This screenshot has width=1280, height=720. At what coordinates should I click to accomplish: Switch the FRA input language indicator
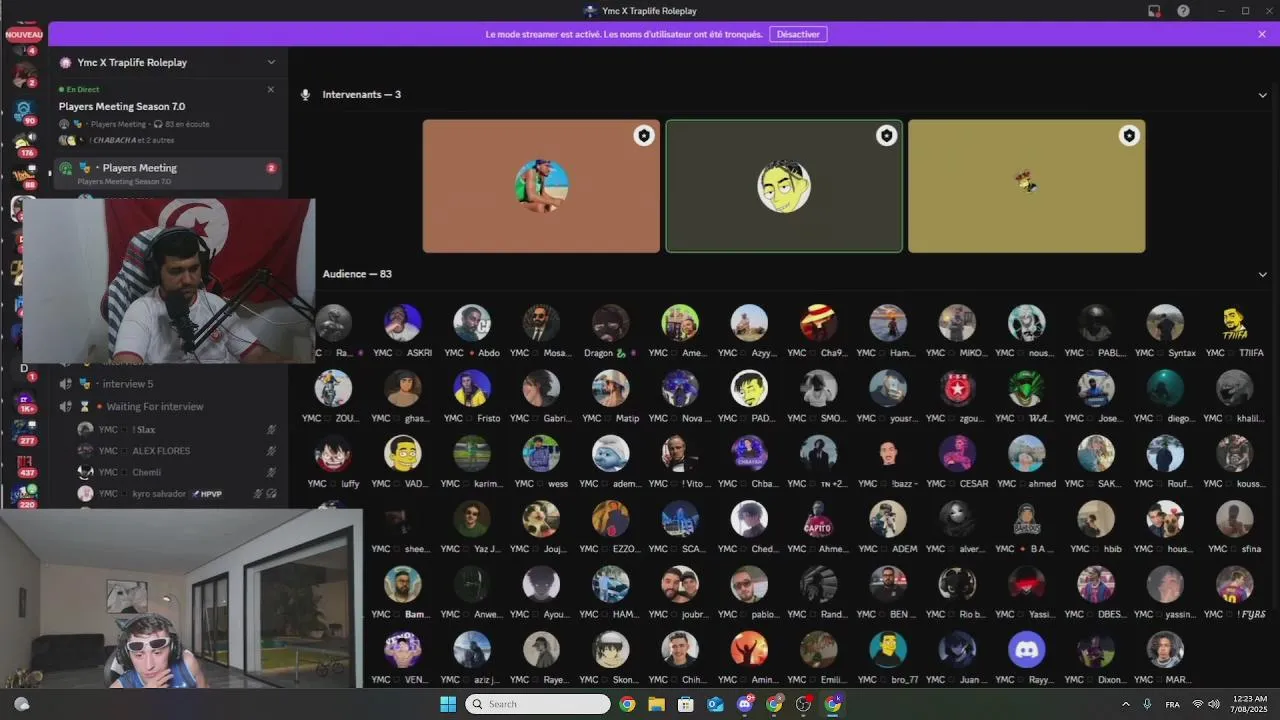tap(1172, 704)
